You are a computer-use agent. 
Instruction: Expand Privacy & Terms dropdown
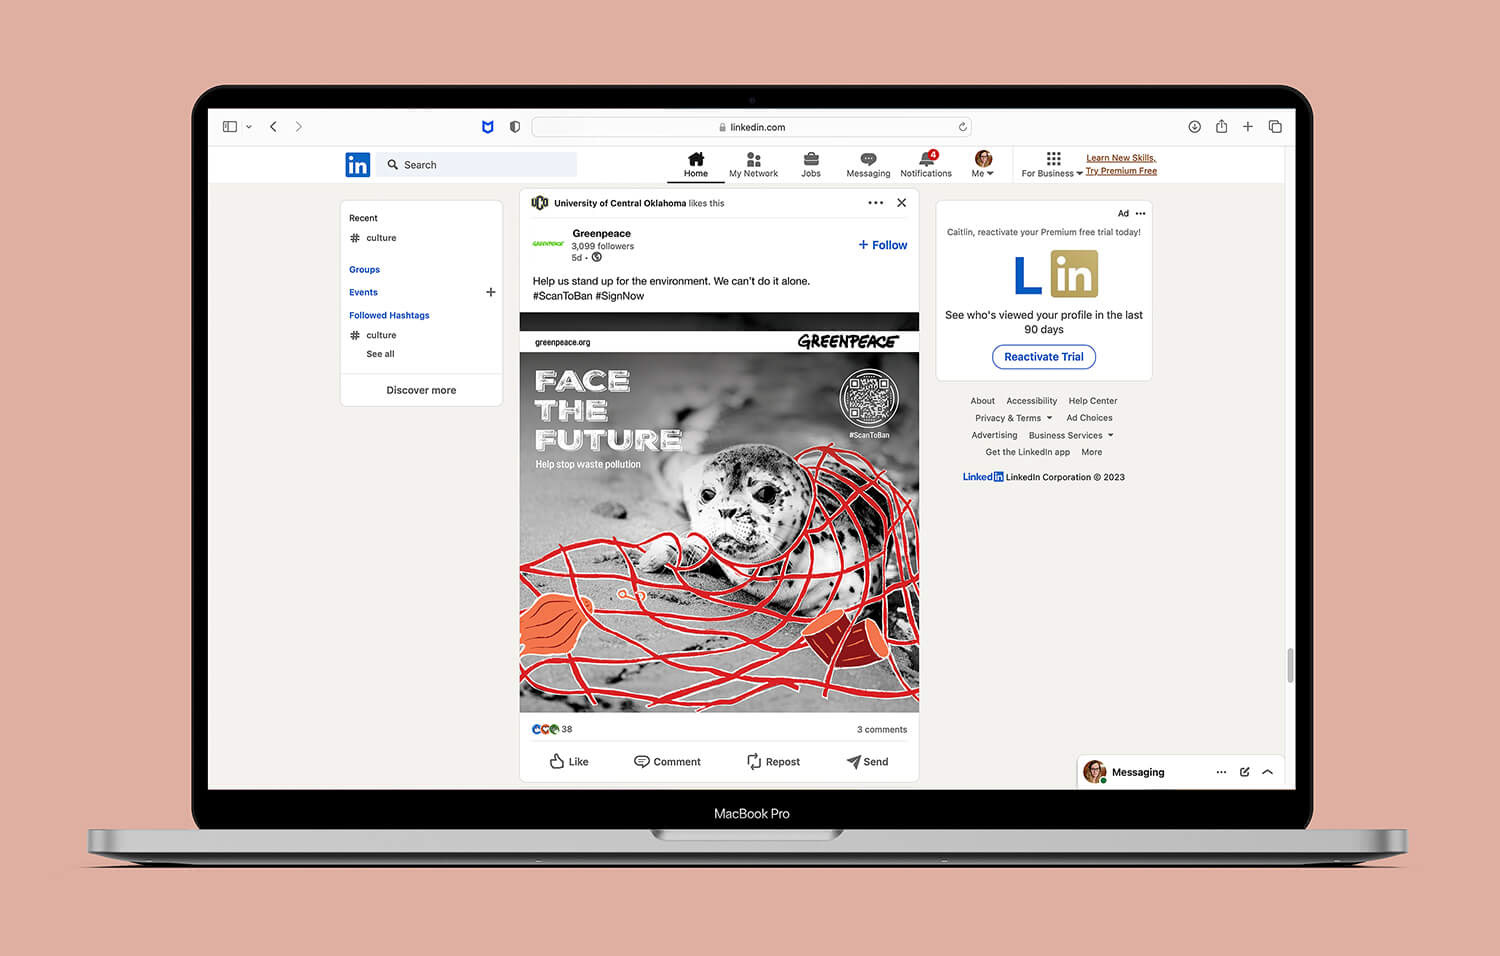point(1014,418)
